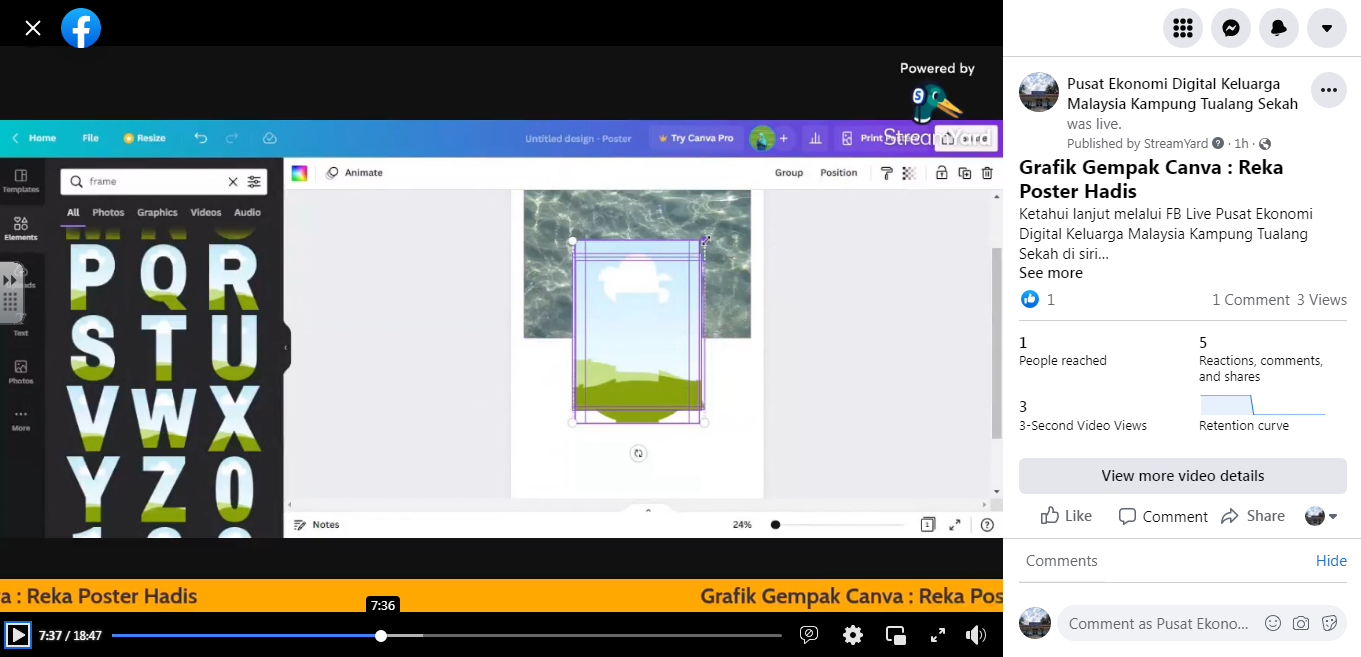The image size is (1361, 657).
Task: Switch to the Videos tab
Action: [206, 212]
